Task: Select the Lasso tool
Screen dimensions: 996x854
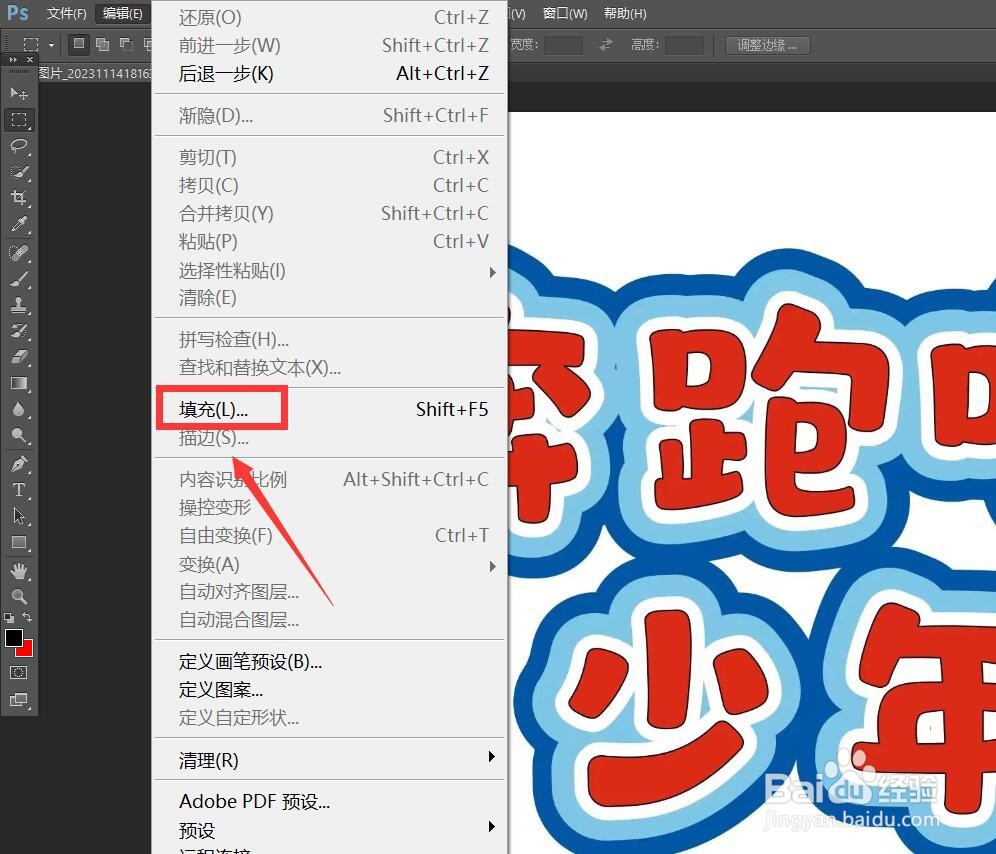Action: coord(19,146)
